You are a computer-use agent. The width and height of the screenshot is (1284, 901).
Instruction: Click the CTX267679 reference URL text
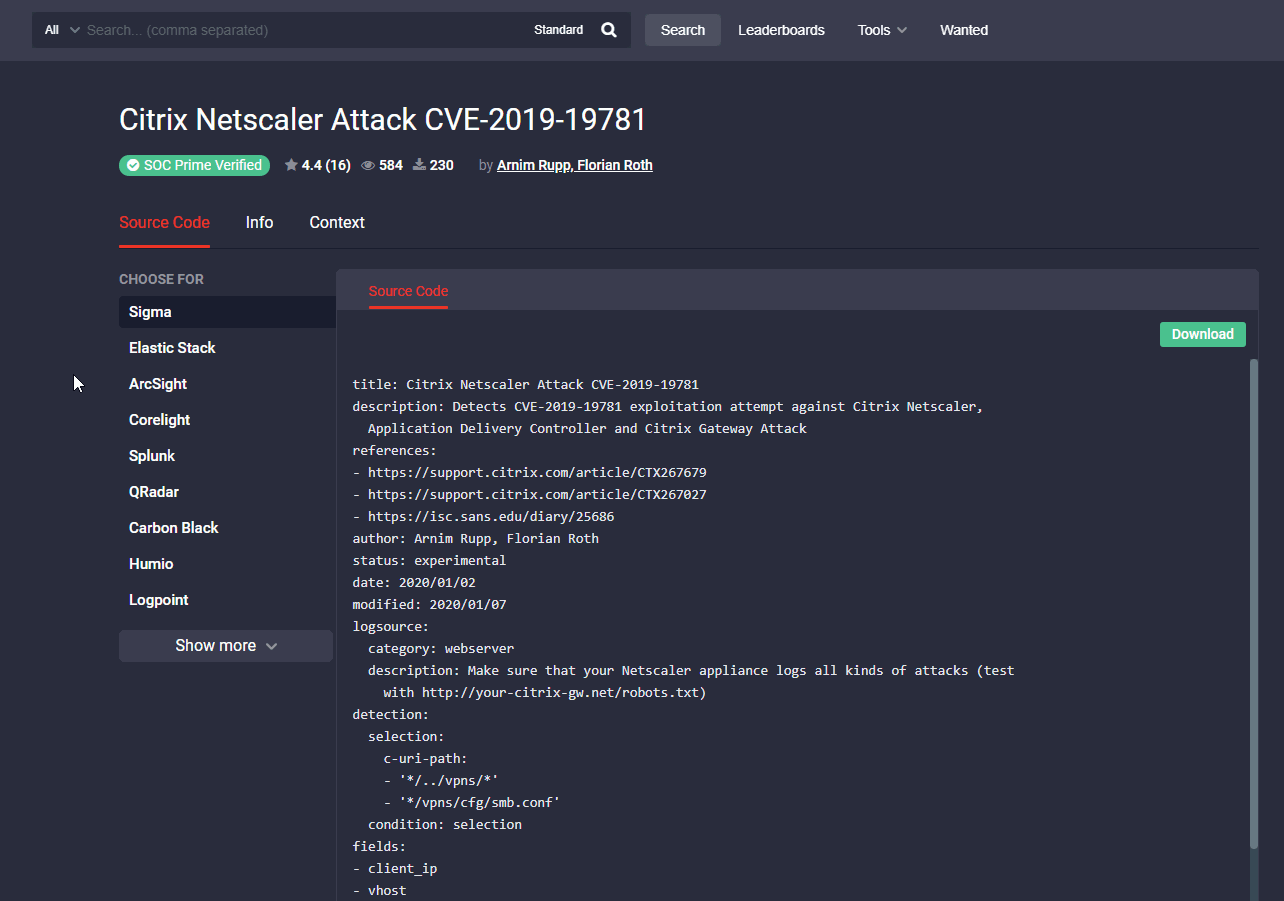click(x=537, y=472)
